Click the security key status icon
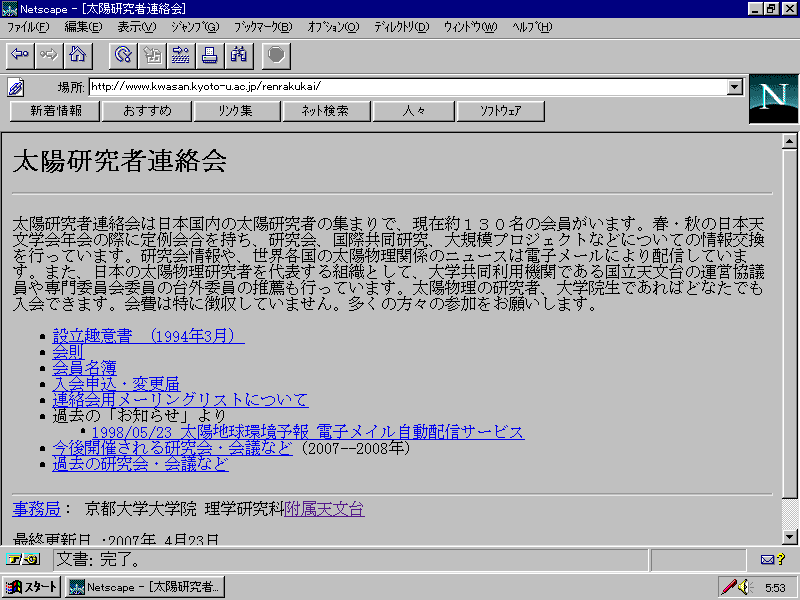The image size is (800, 600). [22, 560]
